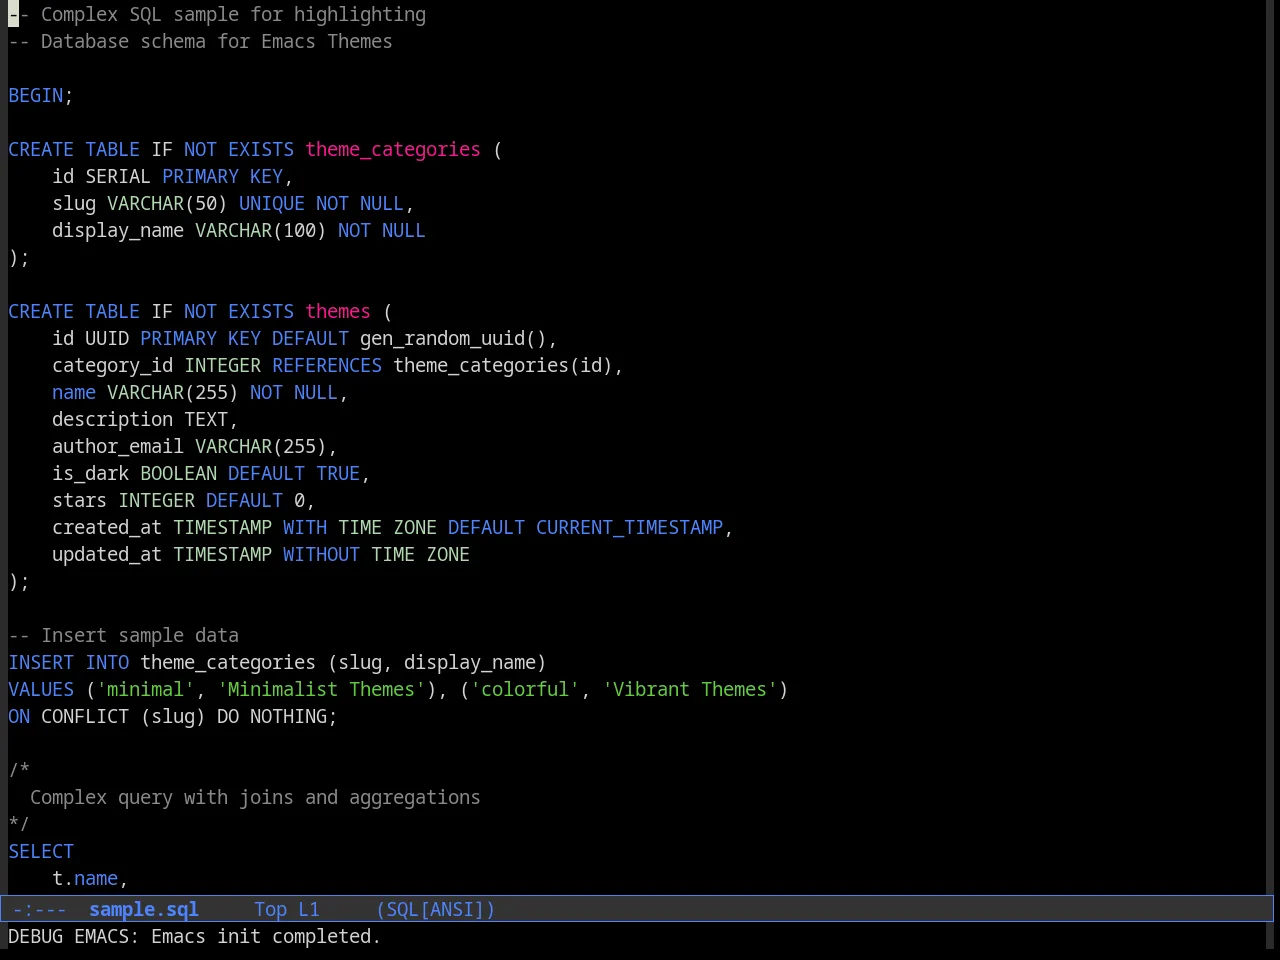
Task: Click the Top position indicator in mode line
Action: (x=270, y=909)
